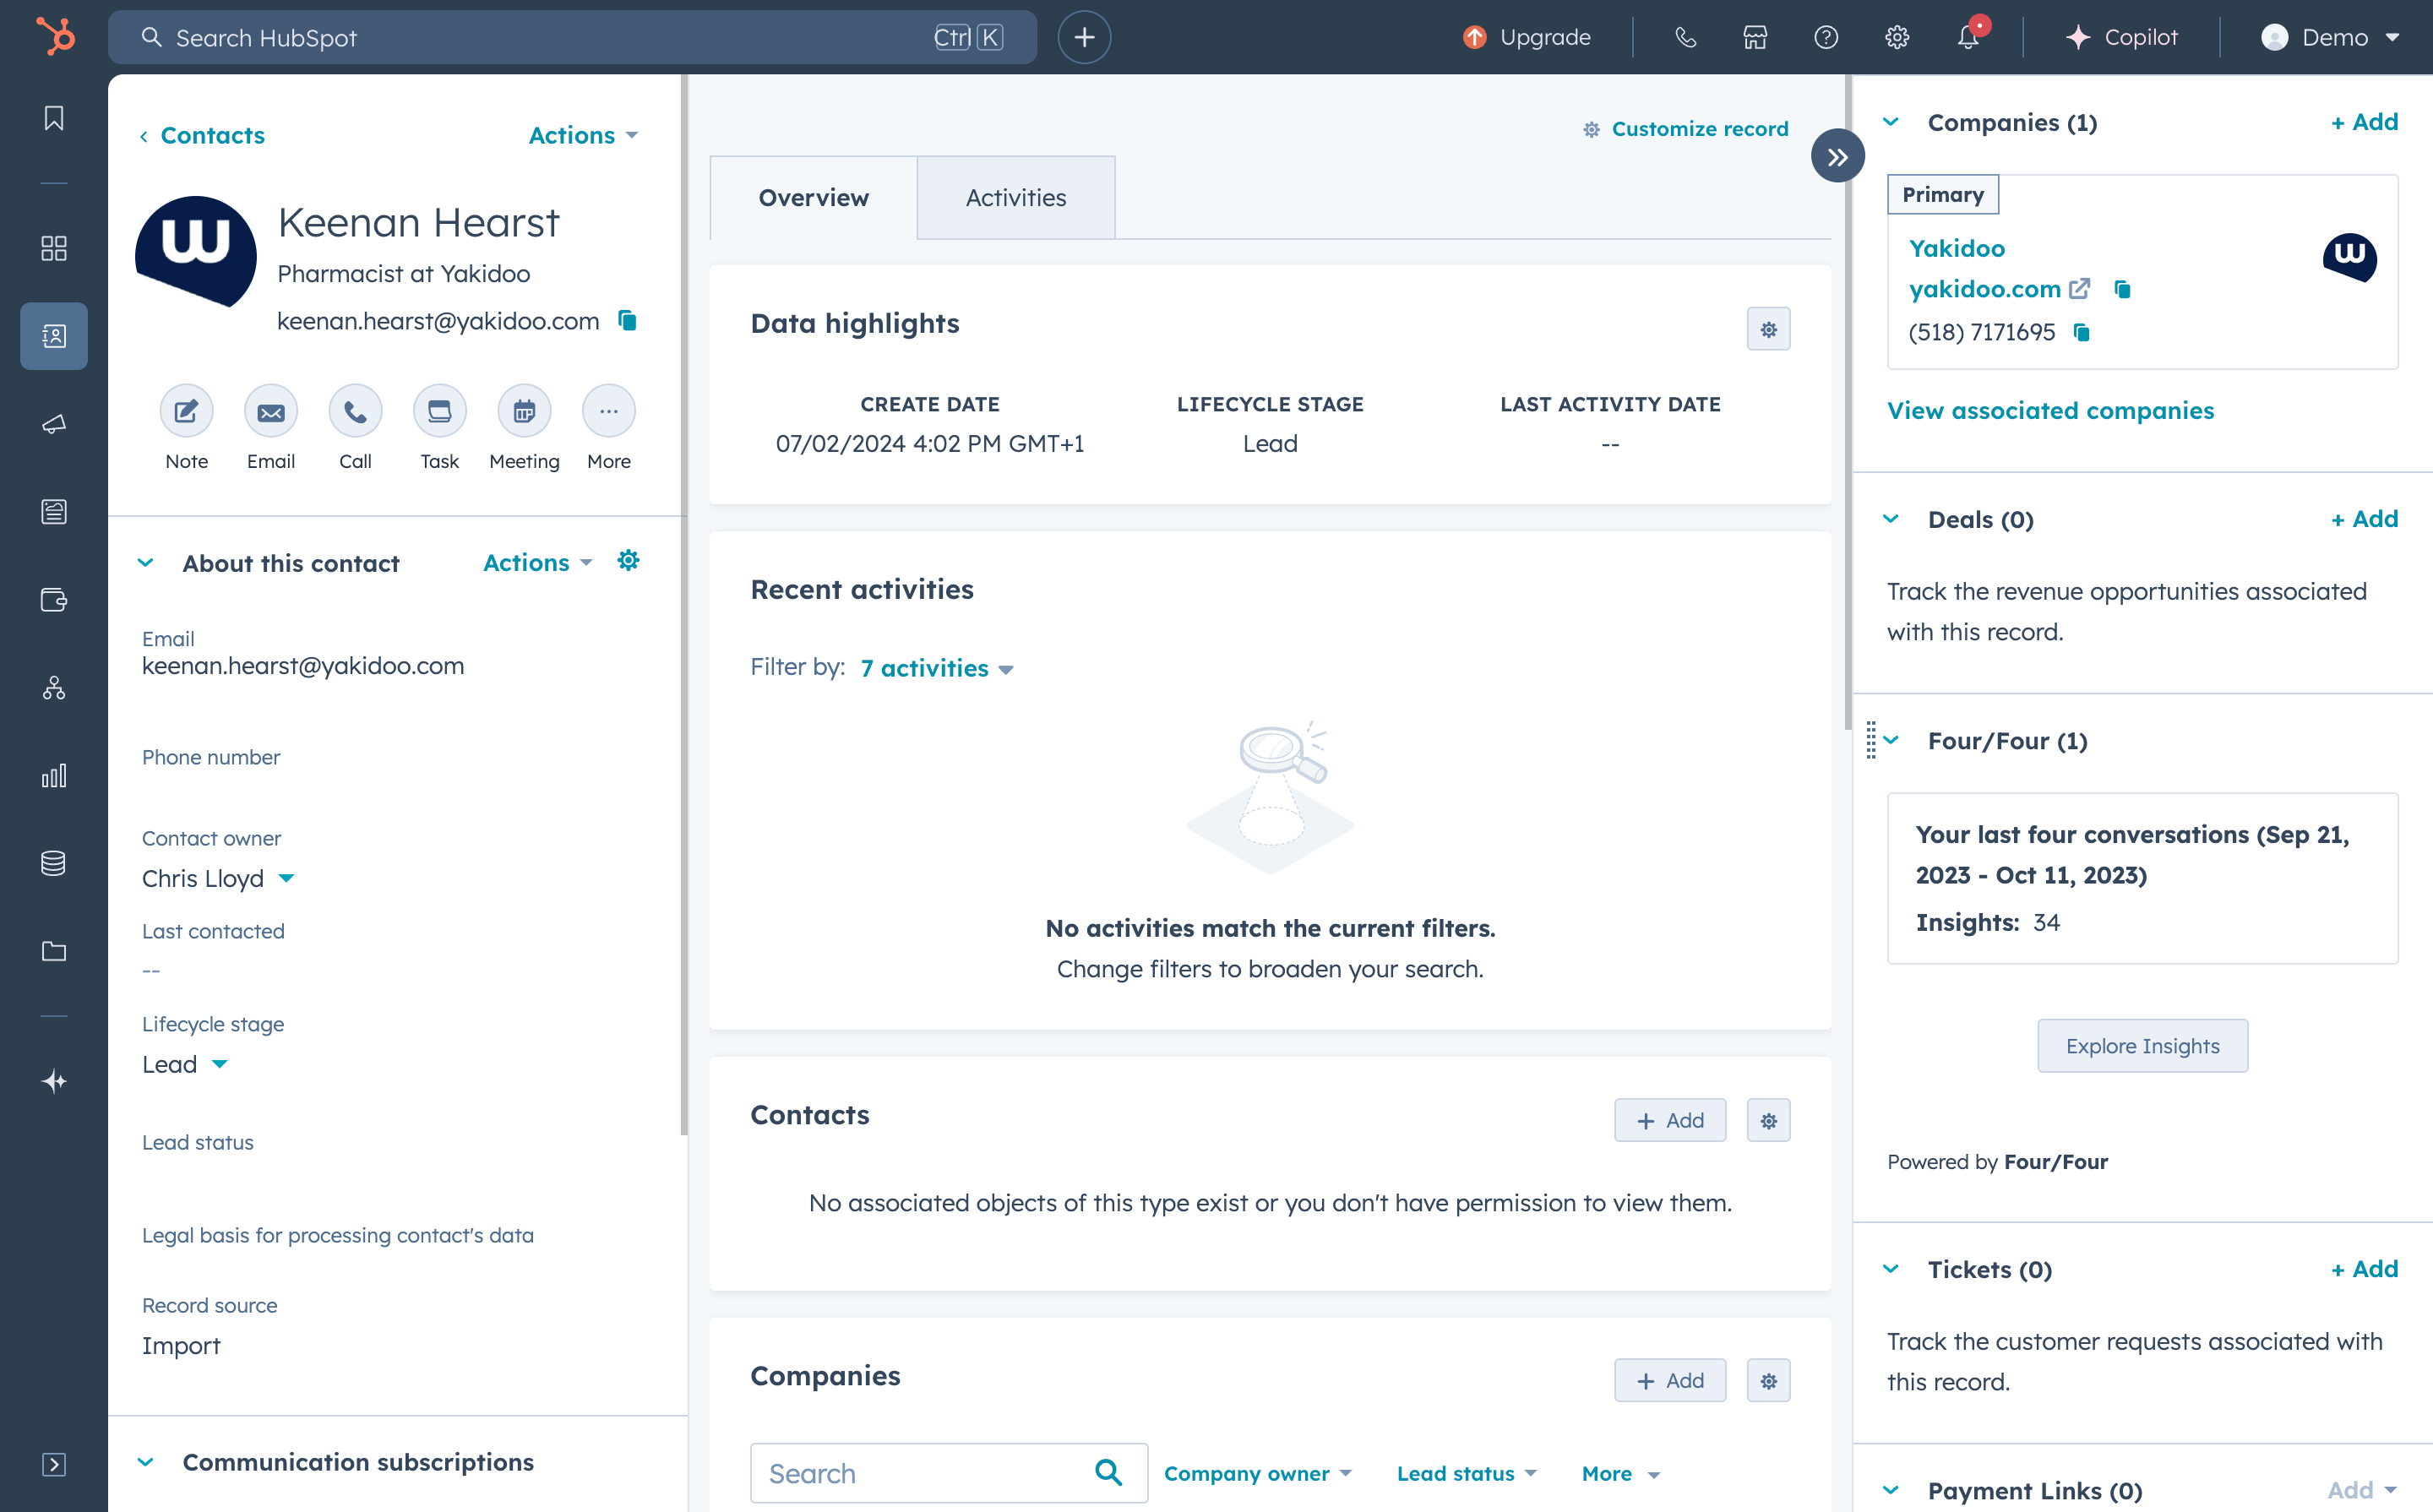Screen dimensions: 2433x1512
Task: Switch to the Activities tab
Action: click(1015, 198)
